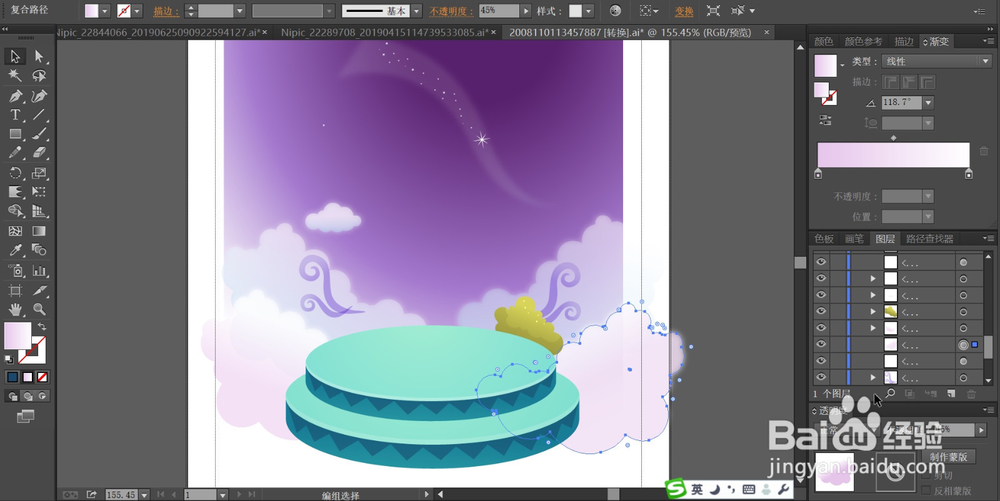Select the Rectangle tool

pyautogui.click(x=15, y=134)
